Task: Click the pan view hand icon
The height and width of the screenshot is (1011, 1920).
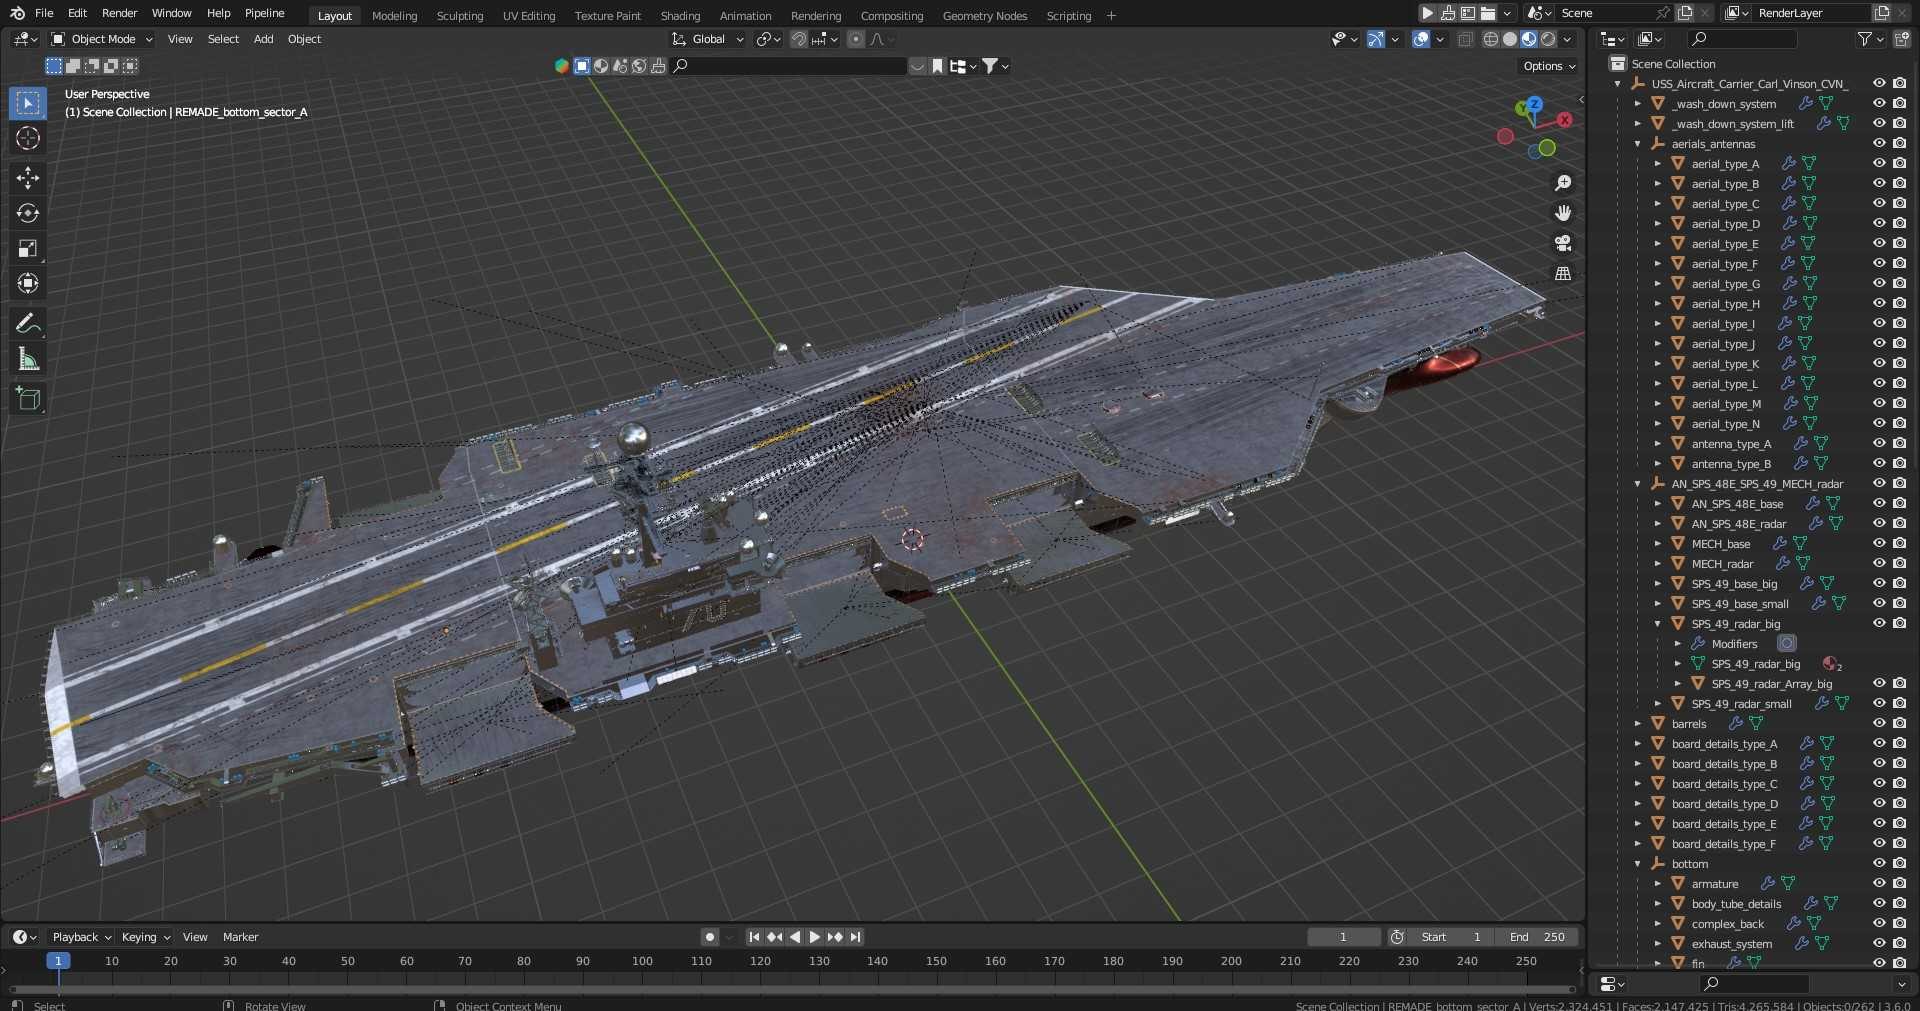Action: (x=1563, y=213)
